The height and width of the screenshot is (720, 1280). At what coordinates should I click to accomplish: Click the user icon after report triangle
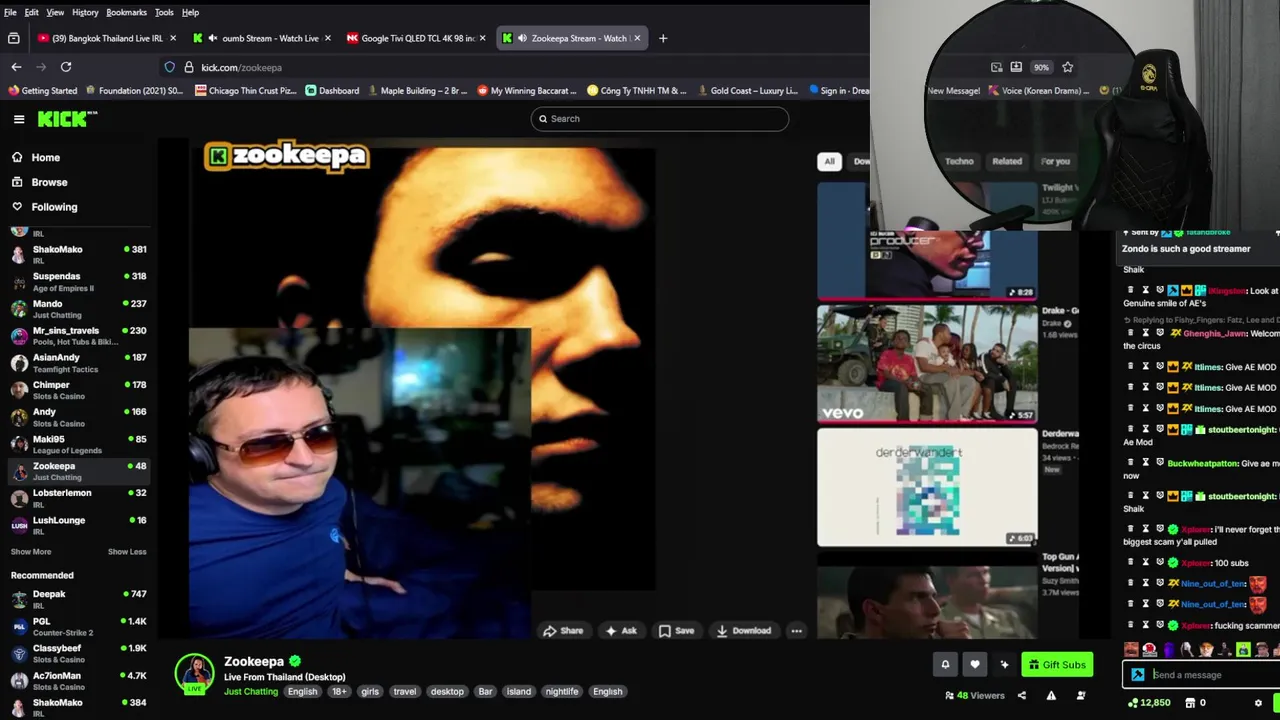(1081, 695)
